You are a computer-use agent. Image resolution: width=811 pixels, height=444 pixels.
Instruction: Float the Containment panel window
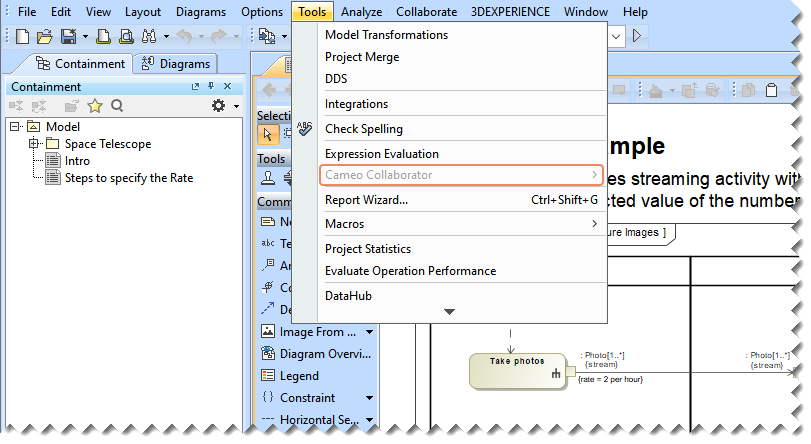pos(195,86)
